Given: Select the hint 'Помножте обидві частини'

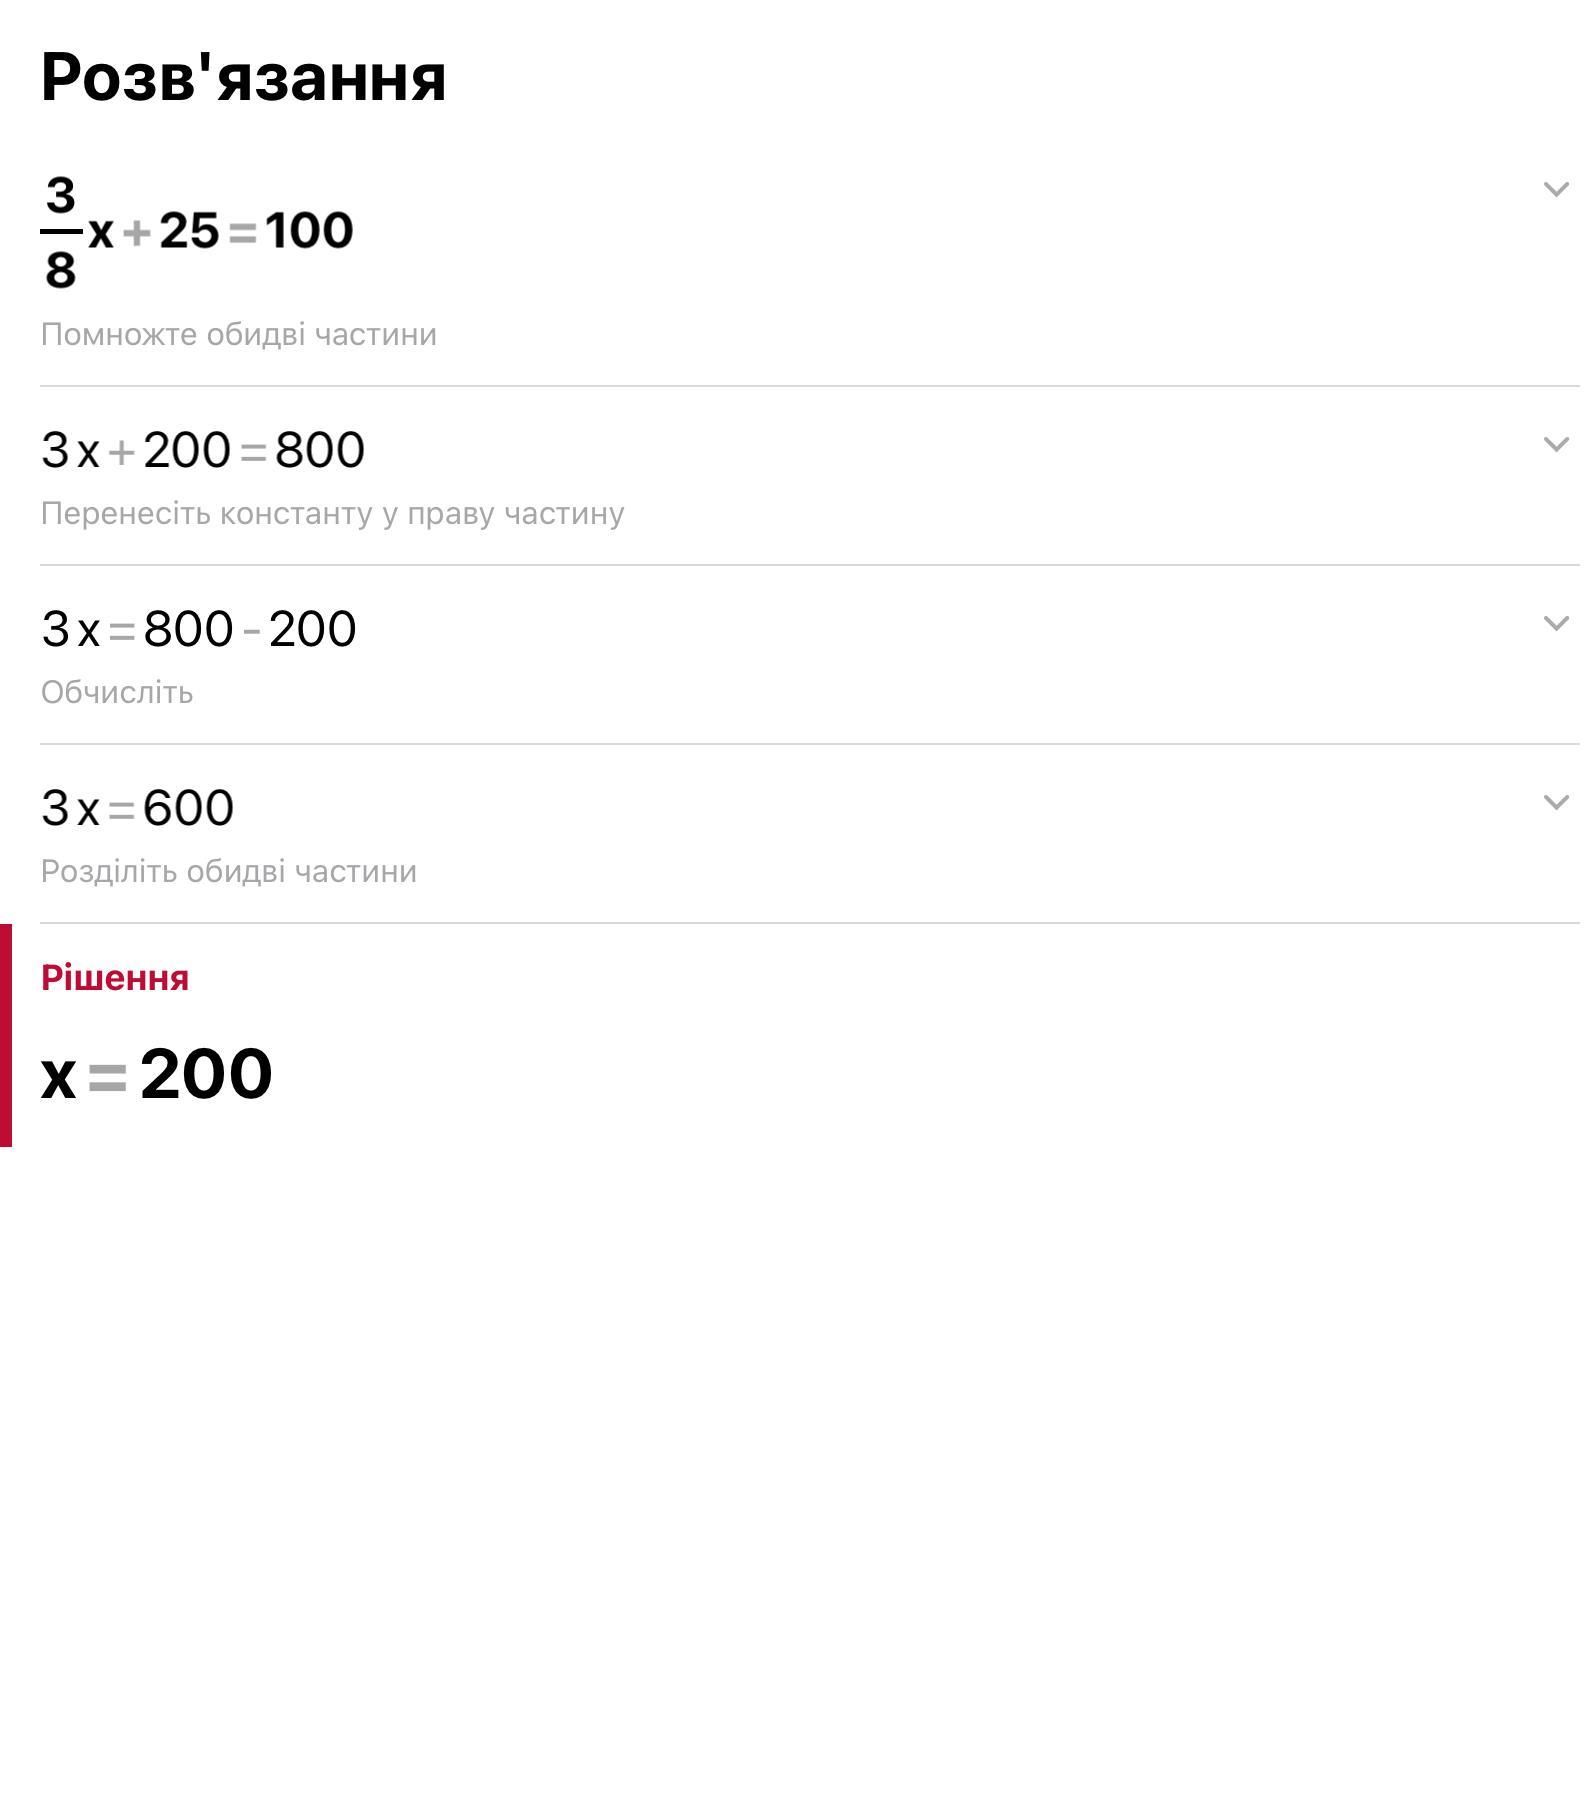Looking at the screenshot, I should (238, 334).
